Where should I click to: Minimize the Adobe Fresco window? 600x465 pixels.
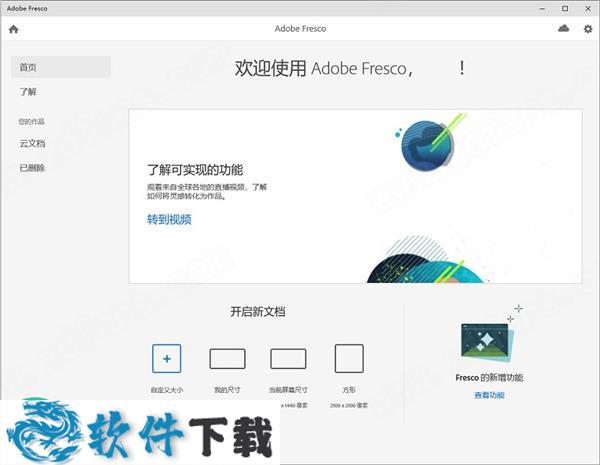pos(542,8)
